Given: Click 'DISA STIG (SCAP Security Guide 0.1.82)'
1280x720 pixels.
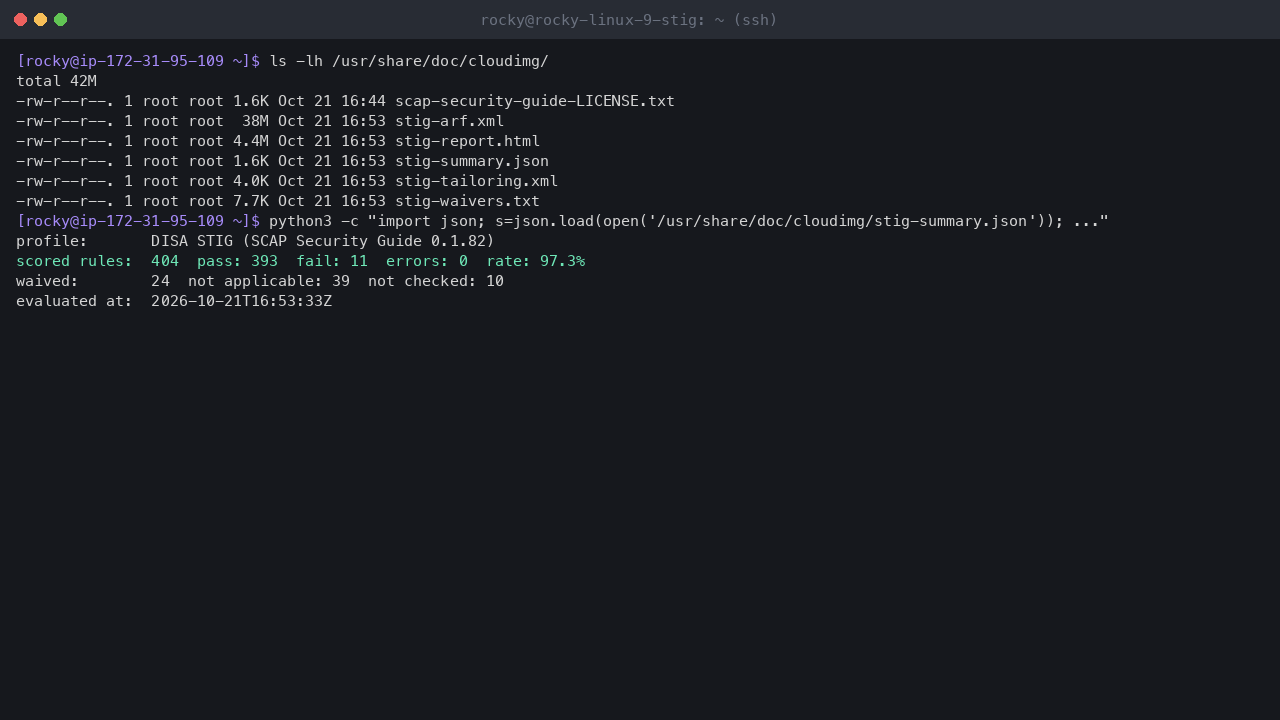Looking at the screenshot, I should point(323,241).
